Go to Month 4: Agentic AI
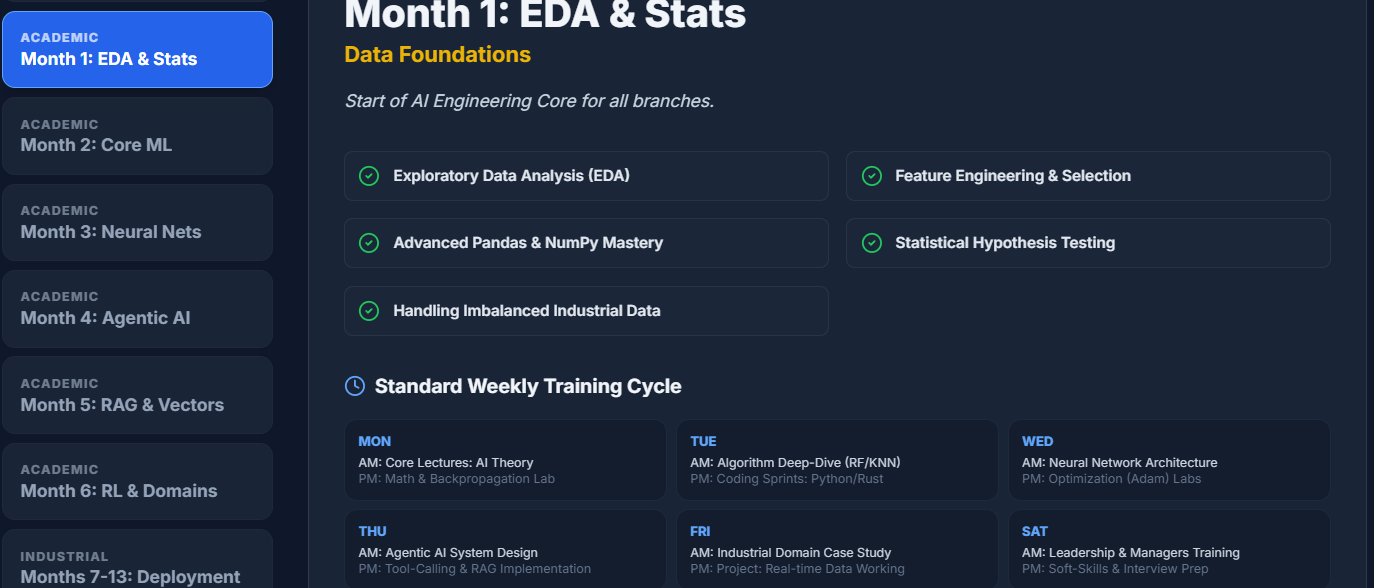The height and width of the screenshot is (588, 1374). 137,309
